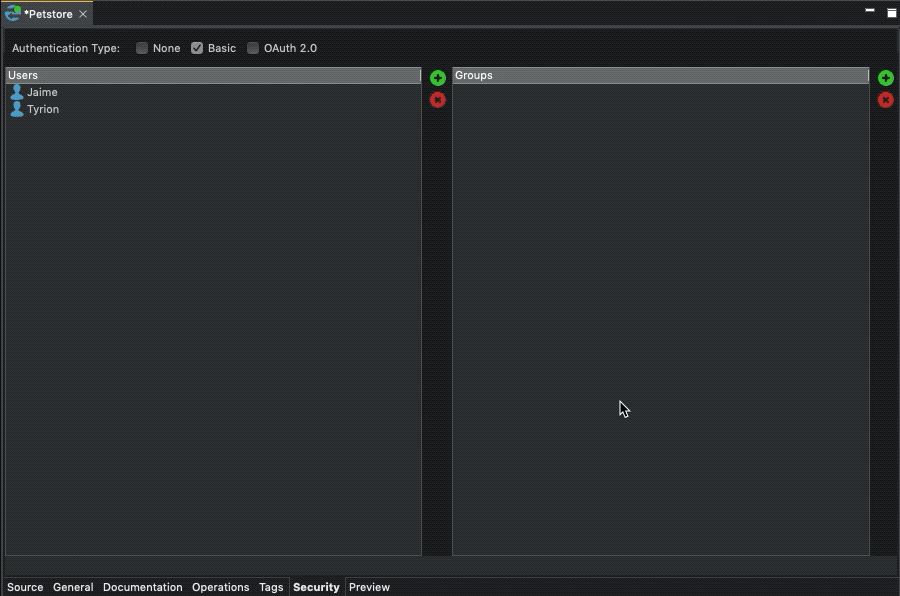Screen dimensions: 900x596
Task: Enable OAuth 2.0 authentication
Action: 253,48
